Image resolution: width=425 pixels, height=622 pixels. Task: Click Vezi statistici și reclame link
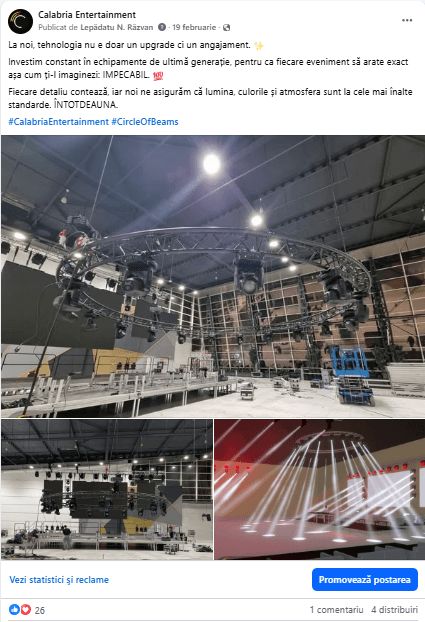(x=59, y=580)
